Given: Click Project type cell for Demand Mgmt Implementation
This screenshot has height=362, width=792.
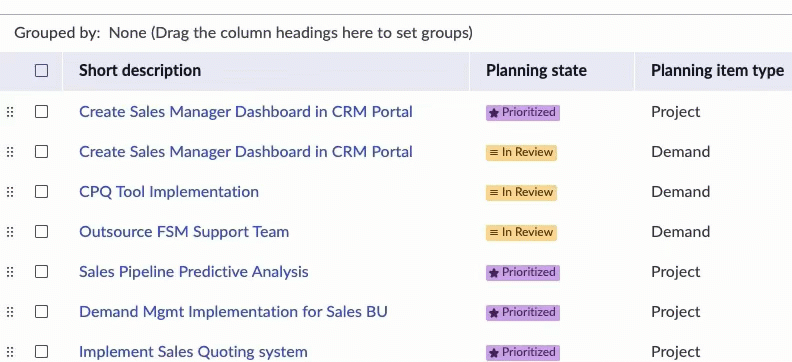Looking at the screenshot, I should (676, 312).
